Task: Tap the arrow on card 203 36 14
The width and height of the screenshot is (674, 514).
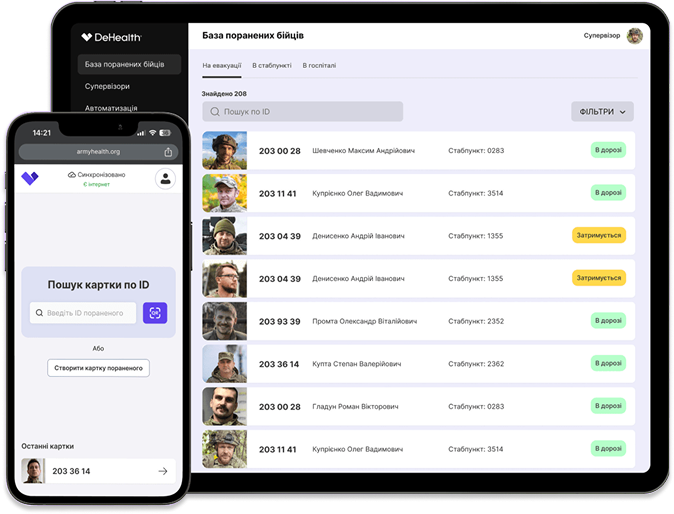Action: coord(162,471)
